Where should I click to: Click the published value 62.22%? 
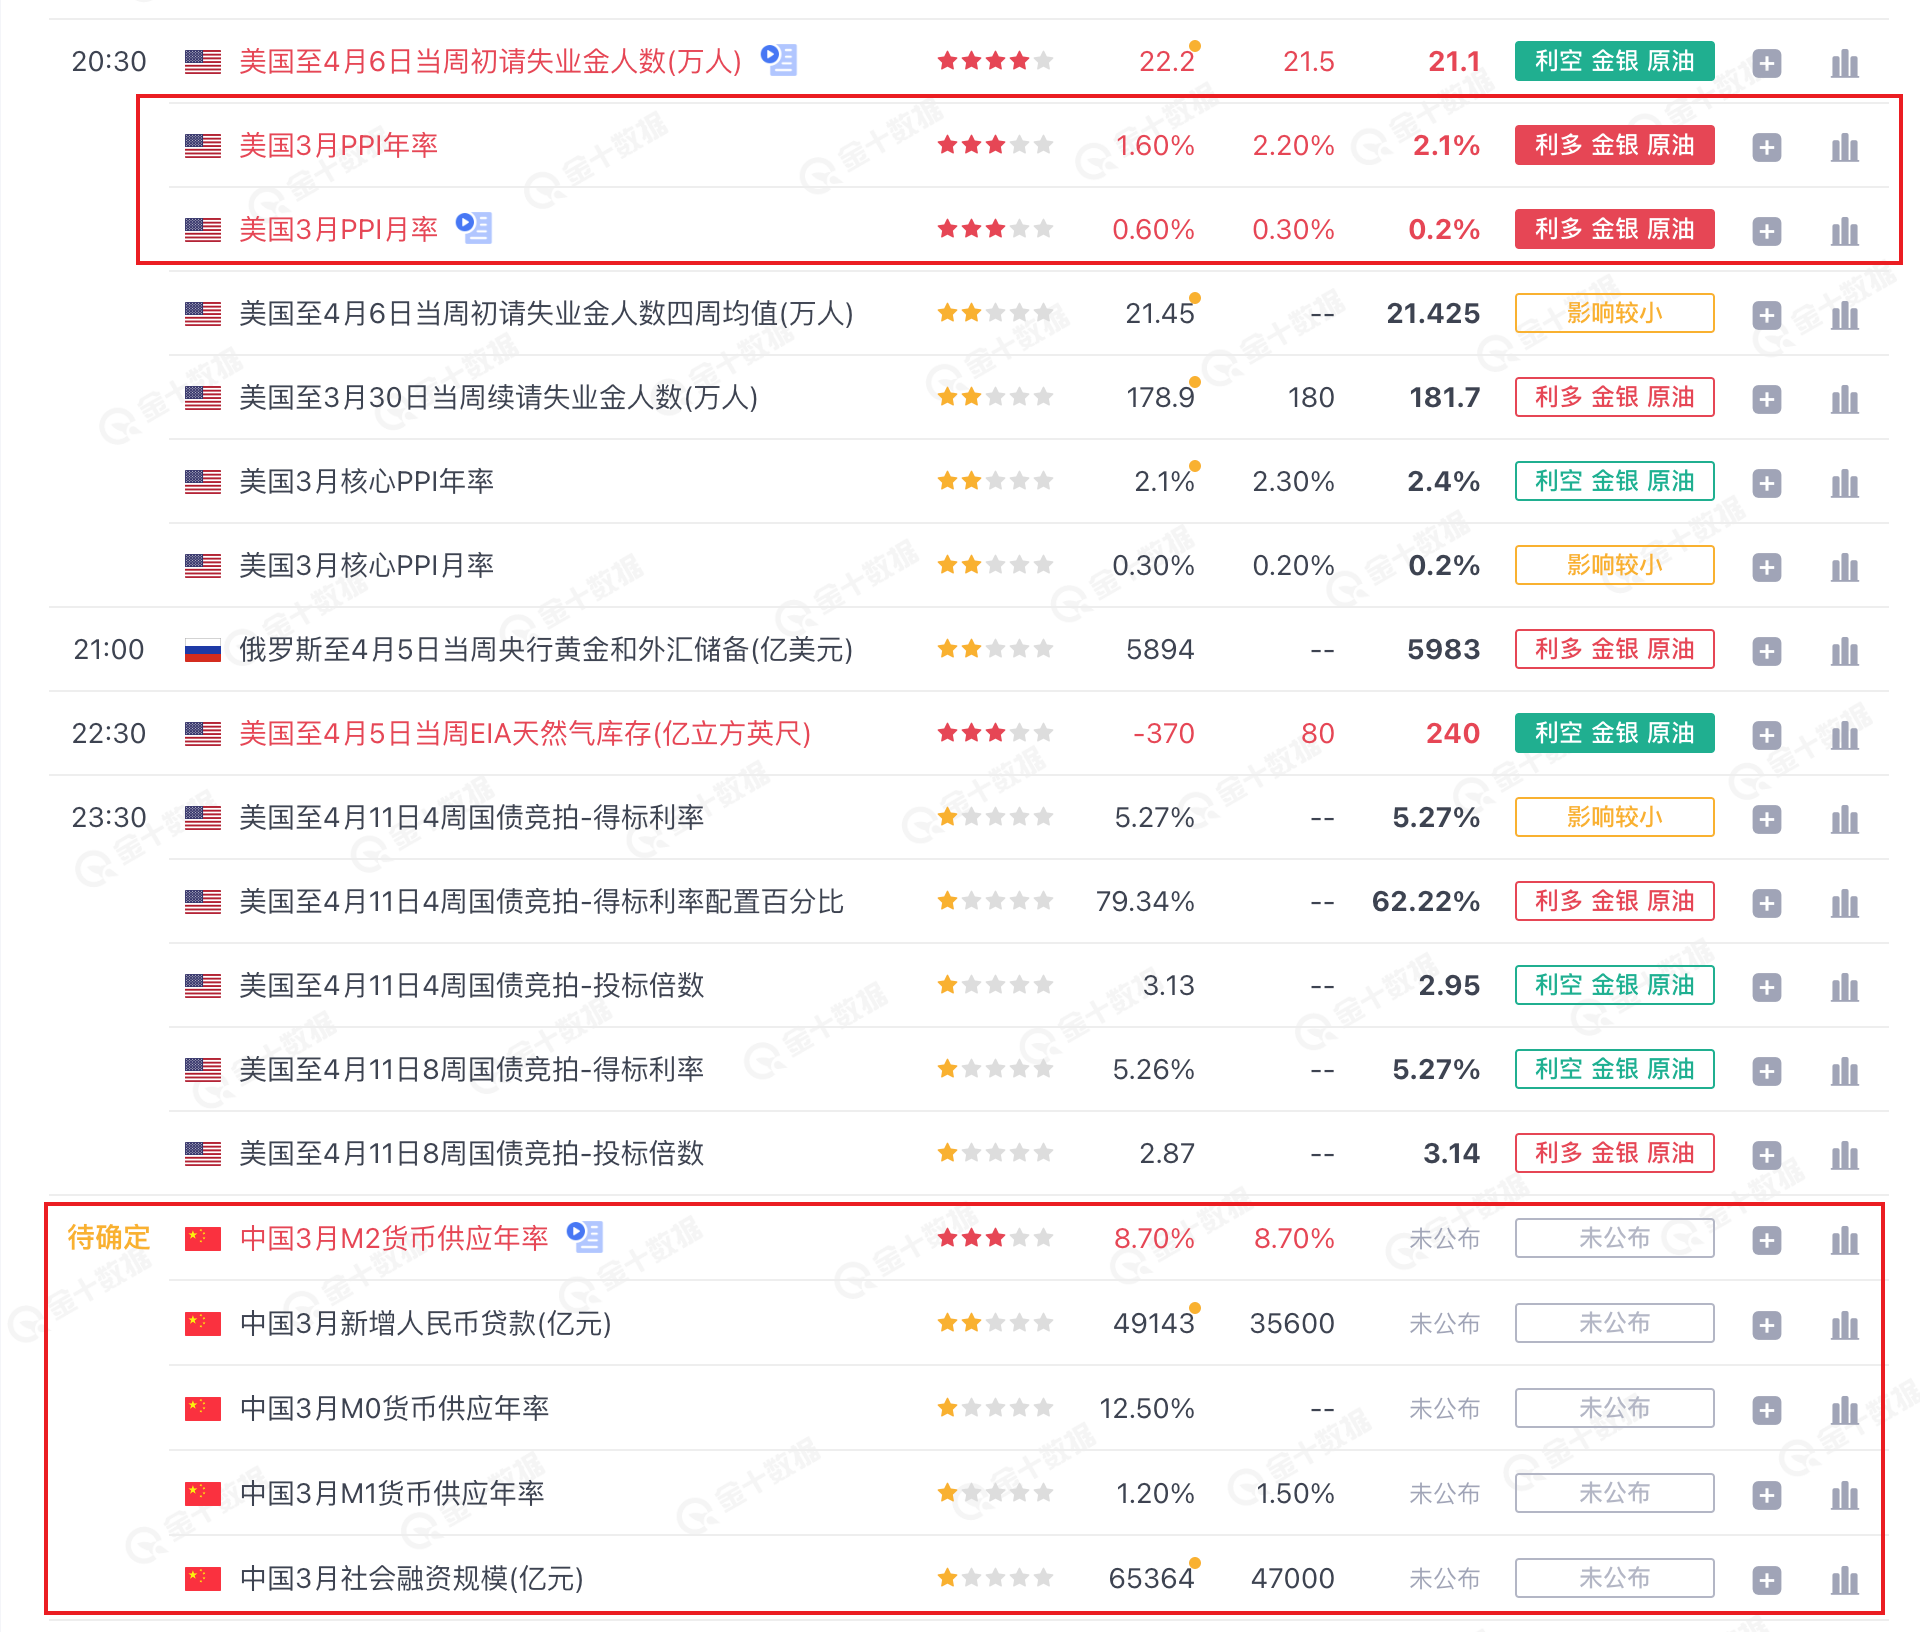coord(1426,902)
